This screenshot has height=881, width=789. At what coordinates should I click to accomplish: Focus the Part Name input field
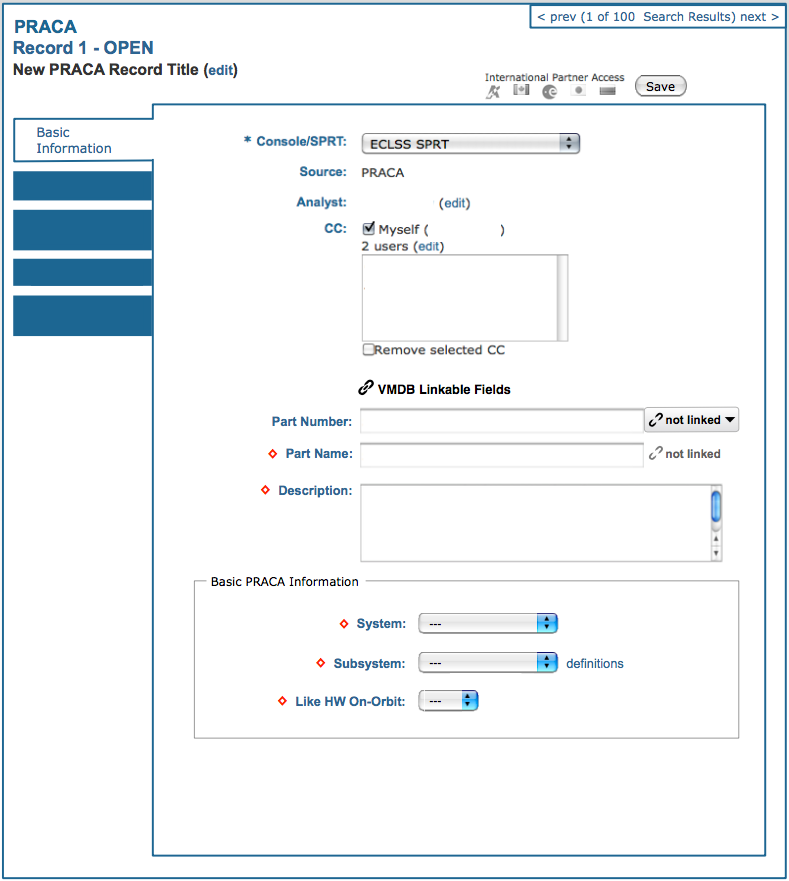[x=502, y=455]
